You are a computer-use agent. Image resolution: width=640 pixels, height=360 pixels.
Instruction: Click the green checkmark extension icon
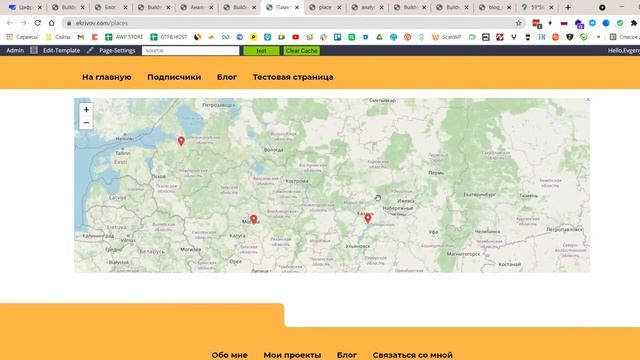620,23
